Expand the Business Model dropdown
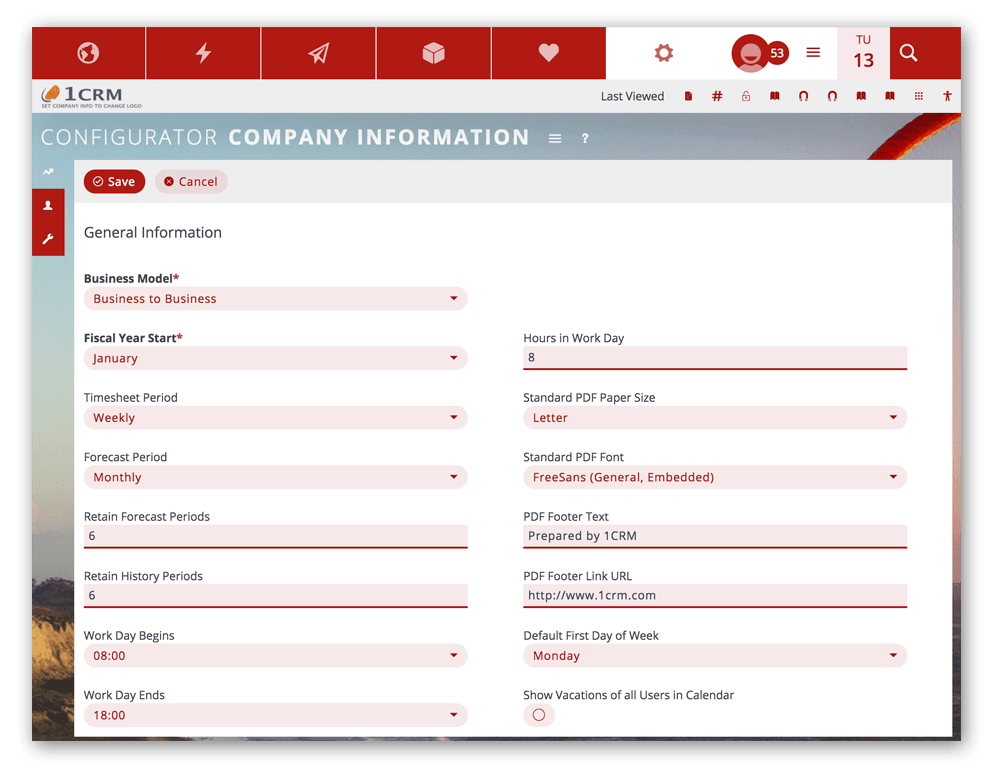Screen dimensions: 988x770 pos(275,299)
